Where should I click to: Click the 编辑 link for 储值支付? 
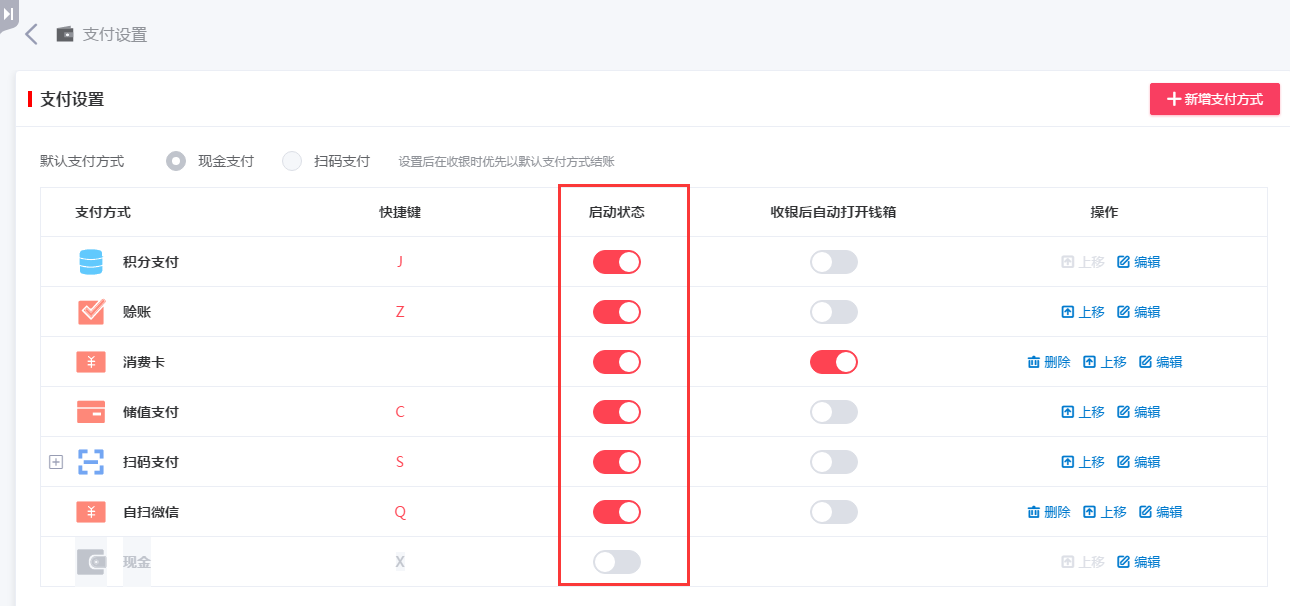tap(1161, 411)
